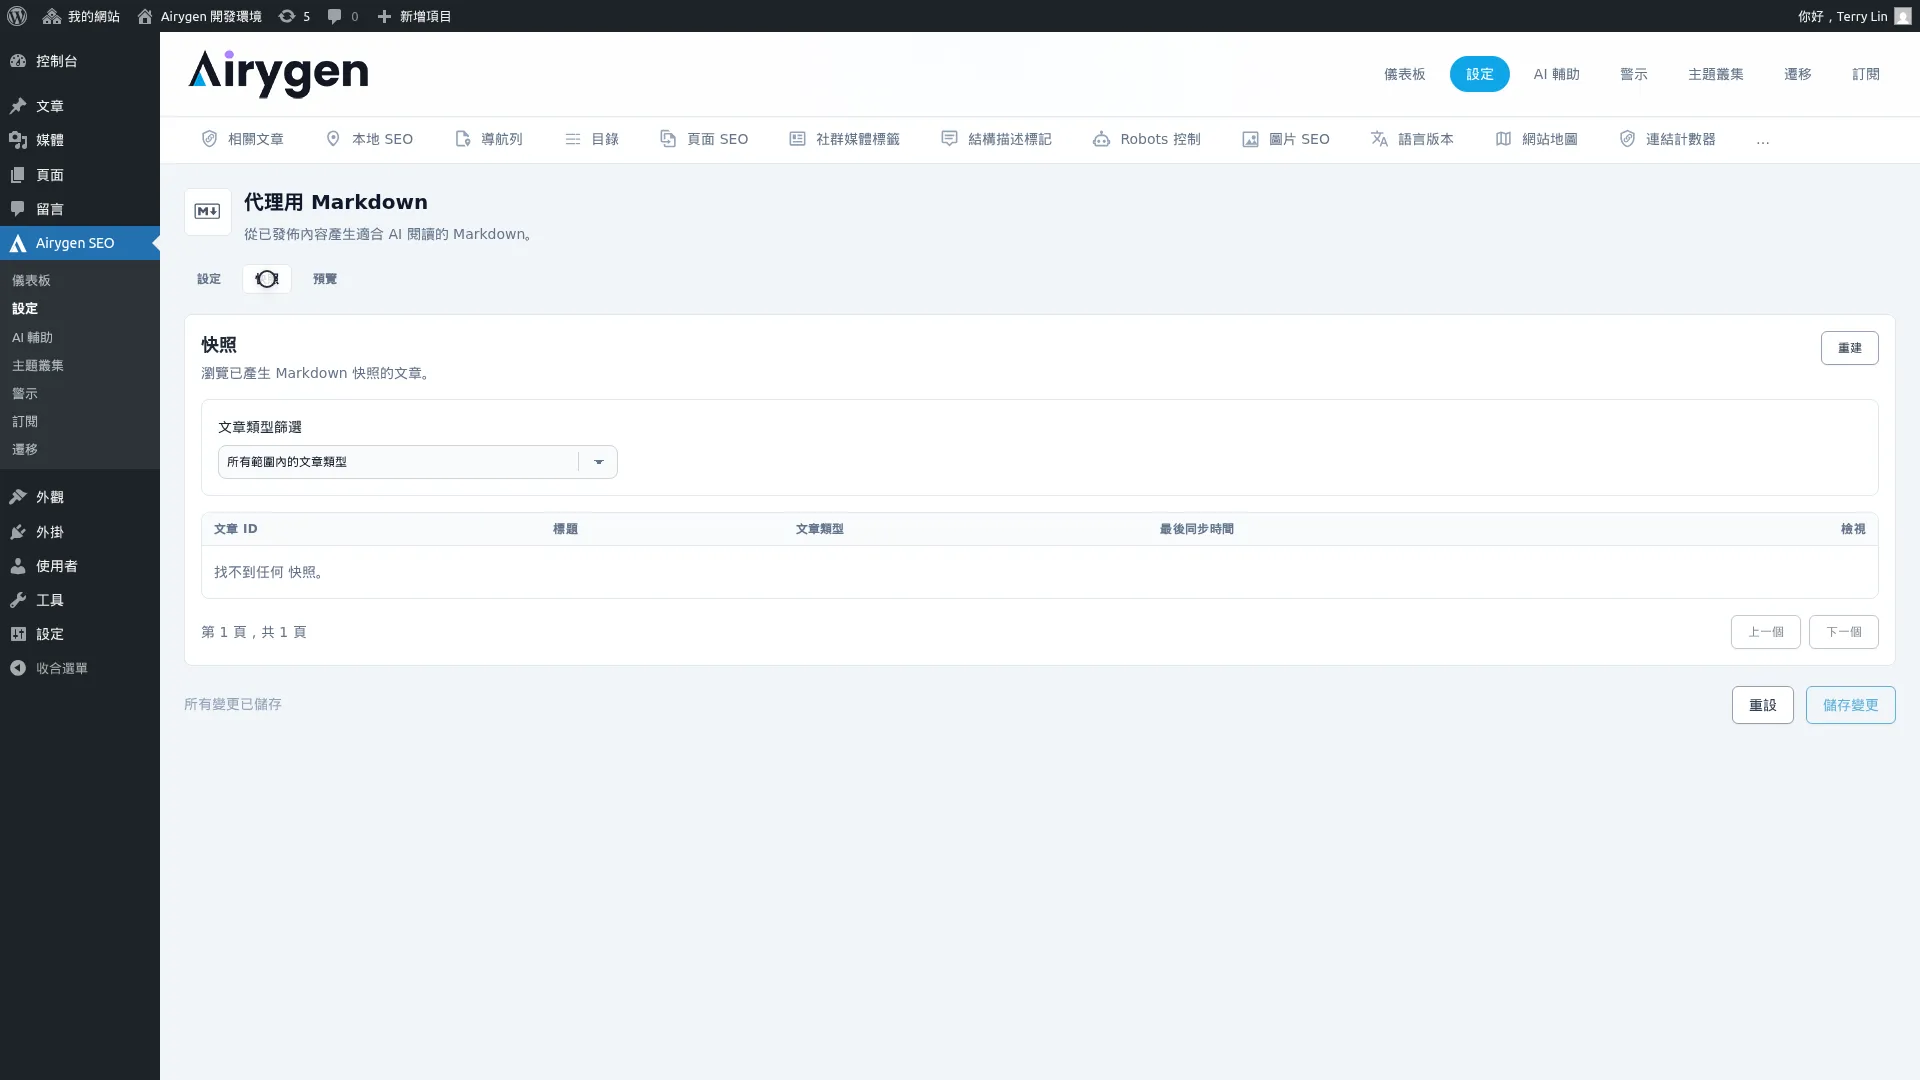Expand the 文章類型篩選 dropdown
1920x1080 pixels.
(418, 462)
